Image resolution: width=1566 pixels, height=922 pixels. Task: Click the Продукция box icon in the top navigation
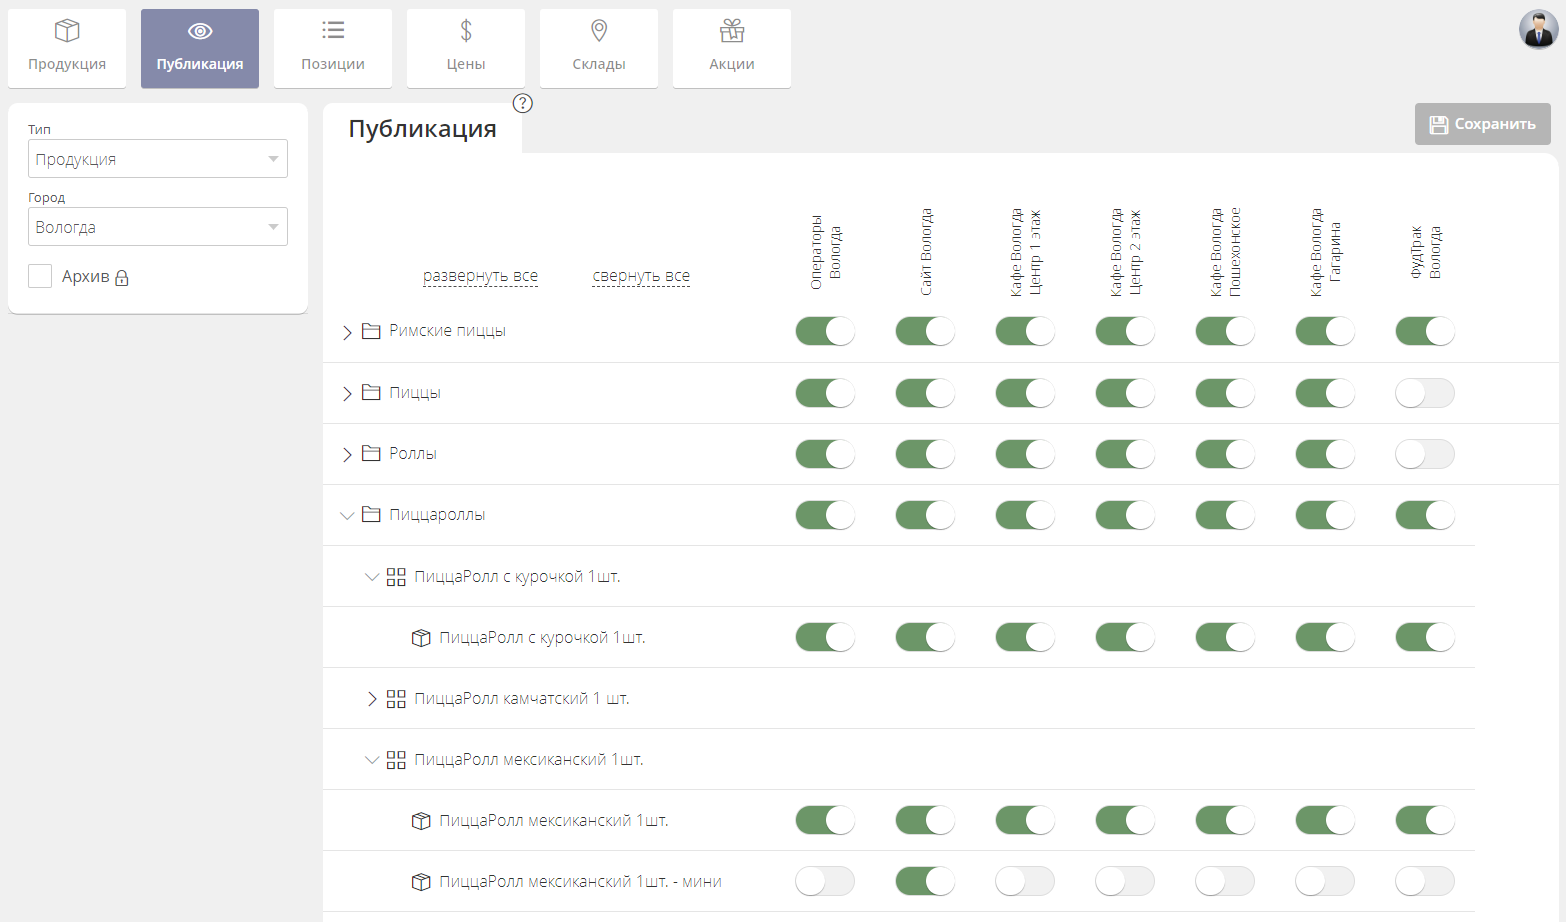(x=67, y=31)
